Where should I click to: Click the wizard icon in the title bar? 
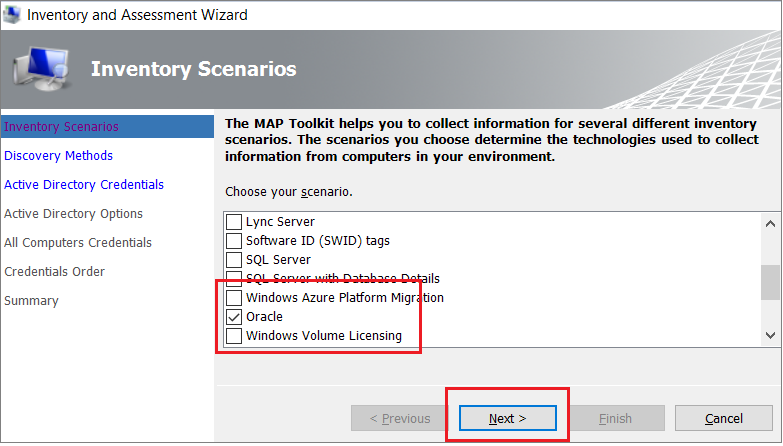[13, 15]
